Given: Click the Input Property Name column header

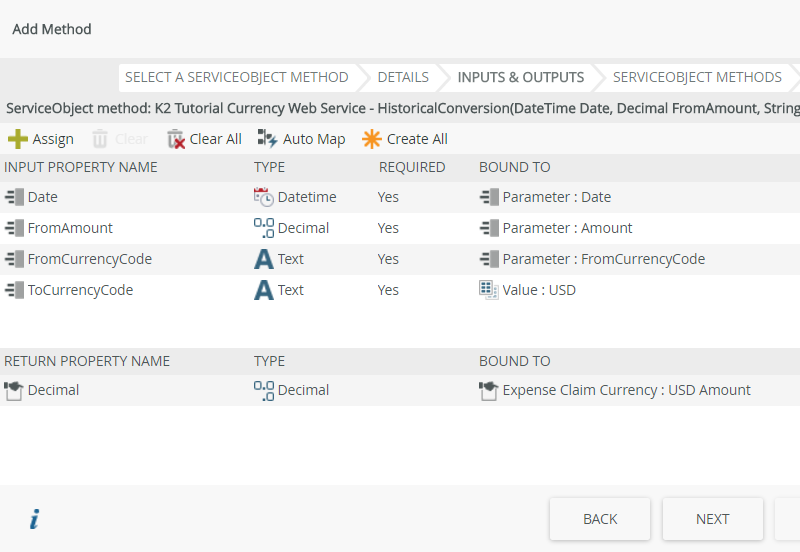Looking at the screenshot, I should click(81, 167).
